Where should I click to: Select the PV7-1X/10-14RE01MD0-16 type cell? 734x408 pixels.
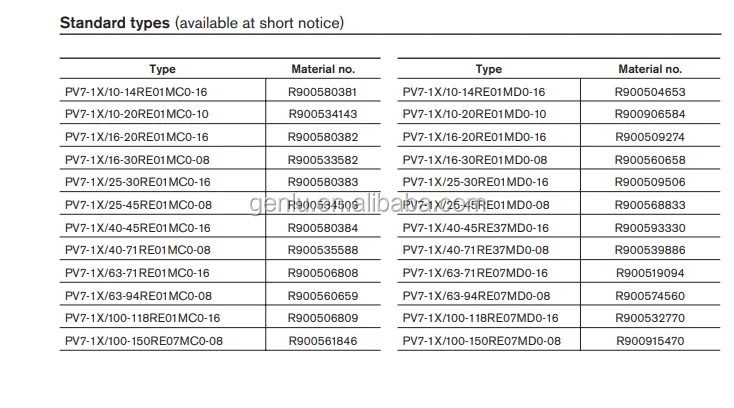[474, 92]
